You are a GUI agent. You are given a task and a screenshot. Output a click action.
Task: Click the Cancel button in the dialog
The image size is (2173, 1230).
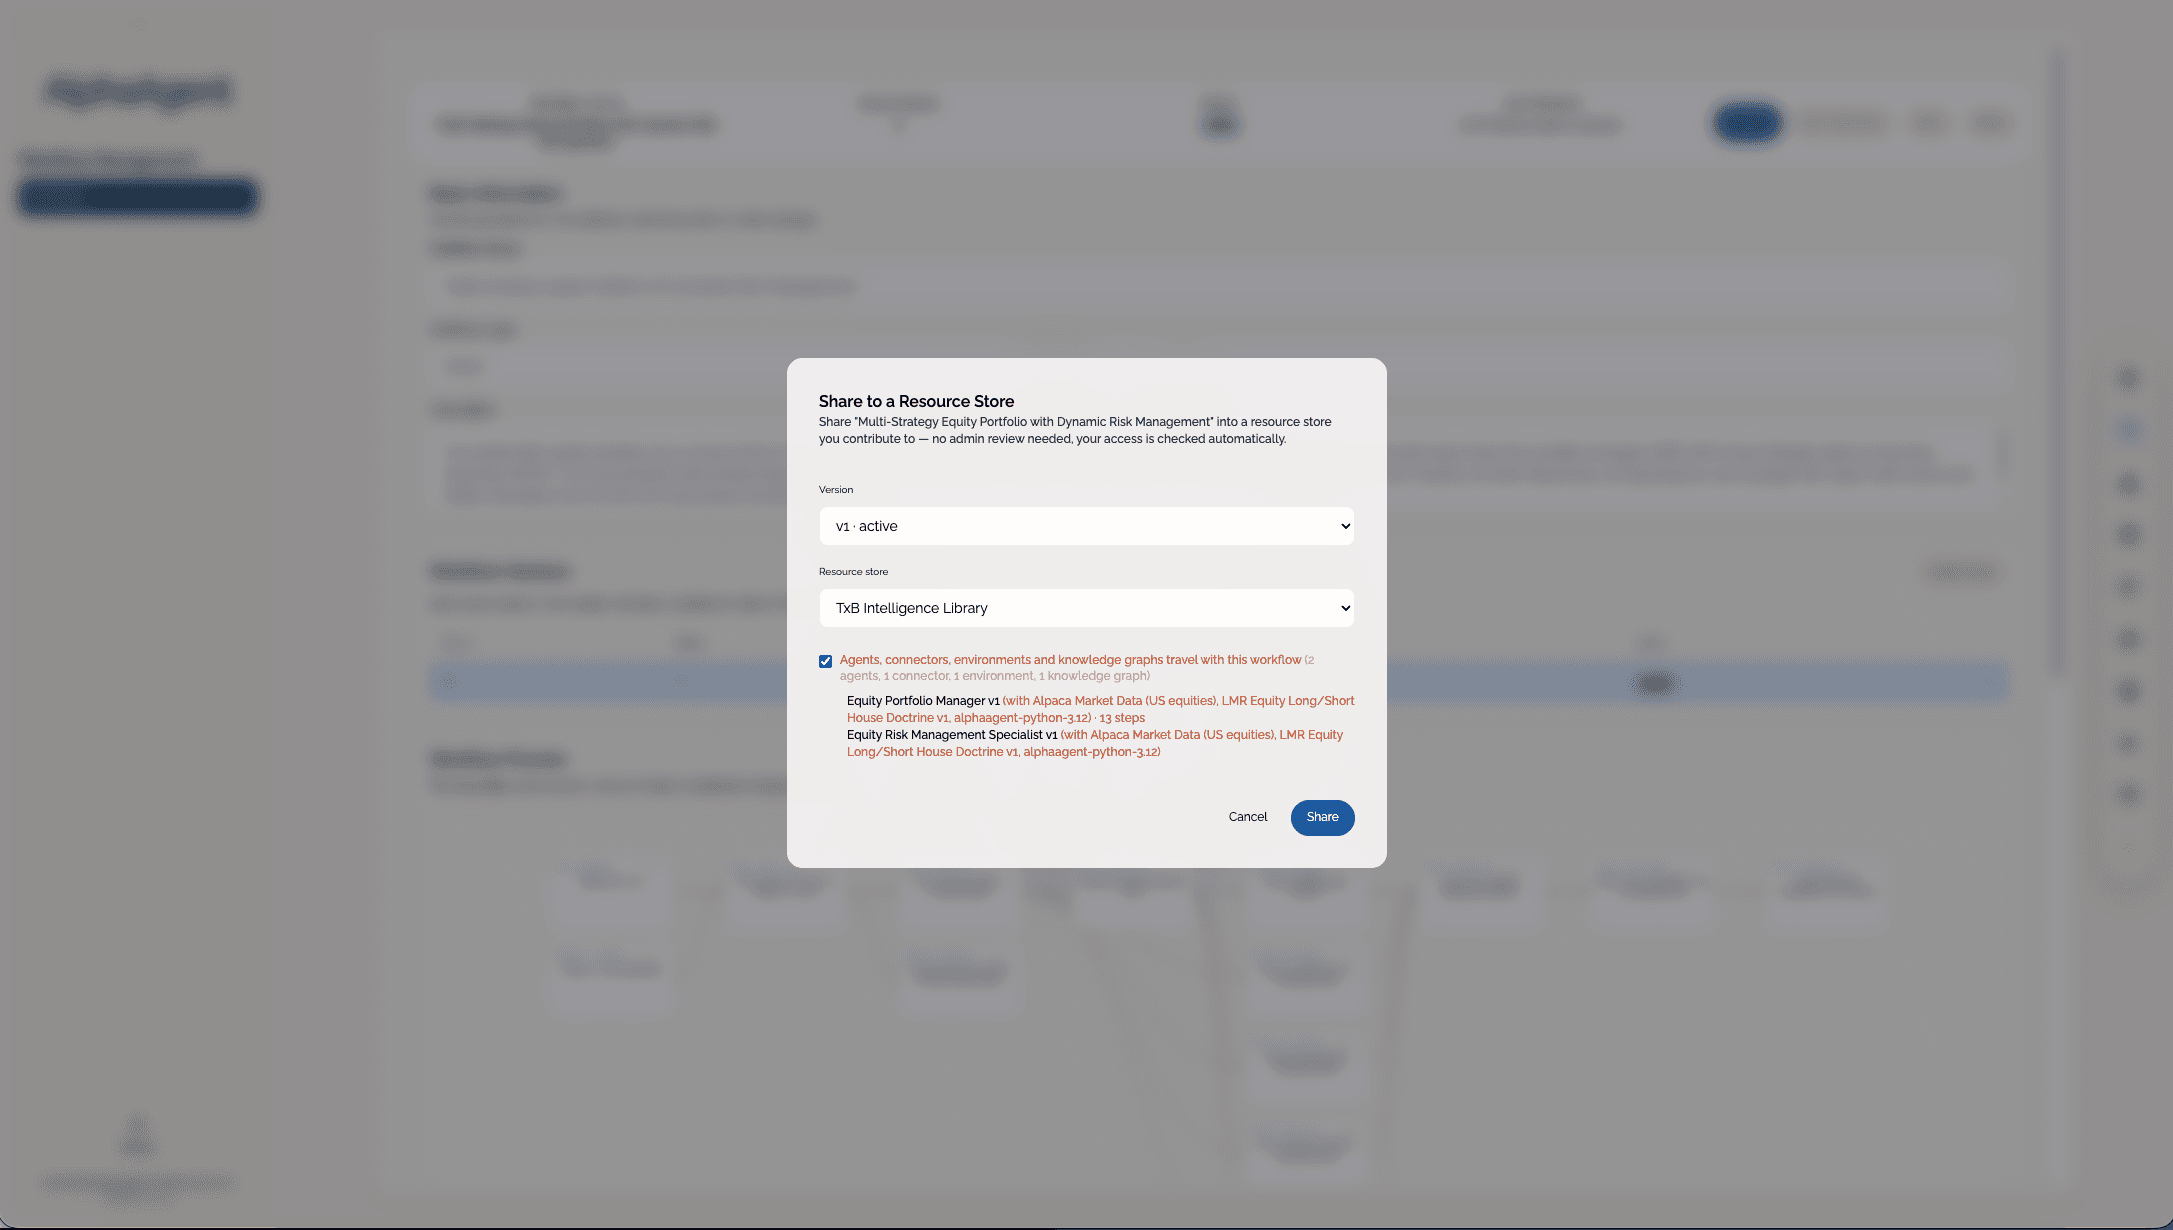(1247, 817)
